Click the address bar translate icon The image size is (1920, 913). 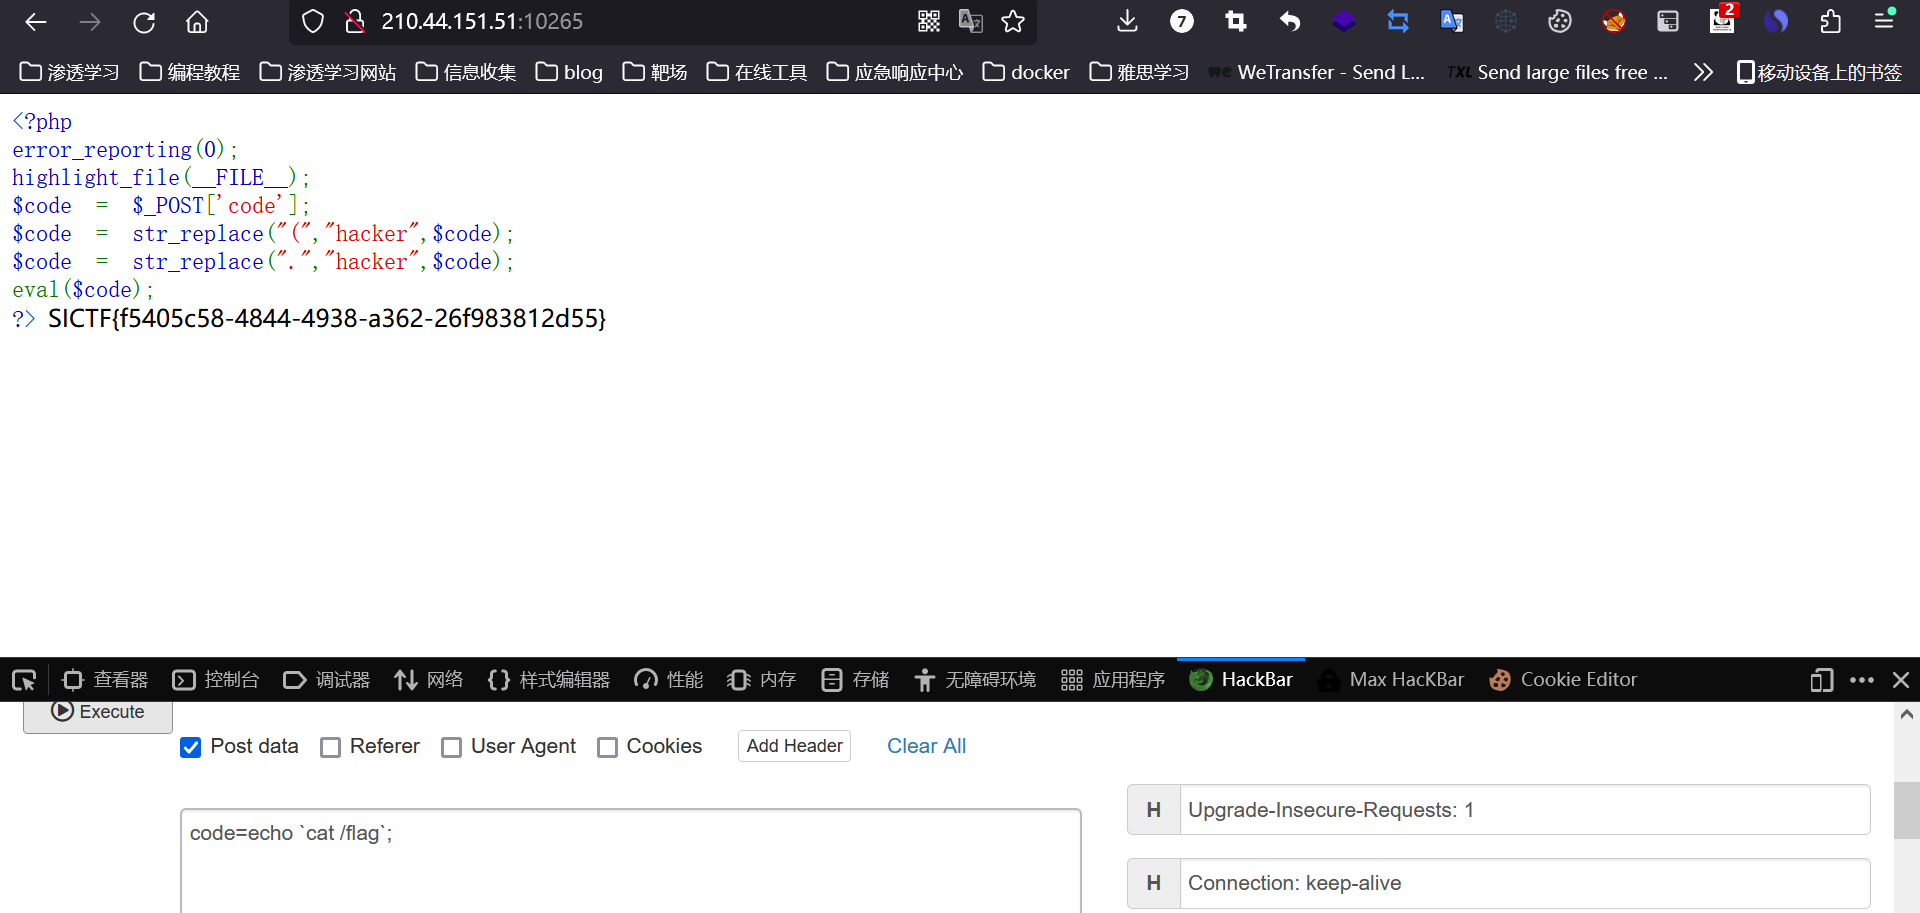pyautogui.click(x=971, y=21)
